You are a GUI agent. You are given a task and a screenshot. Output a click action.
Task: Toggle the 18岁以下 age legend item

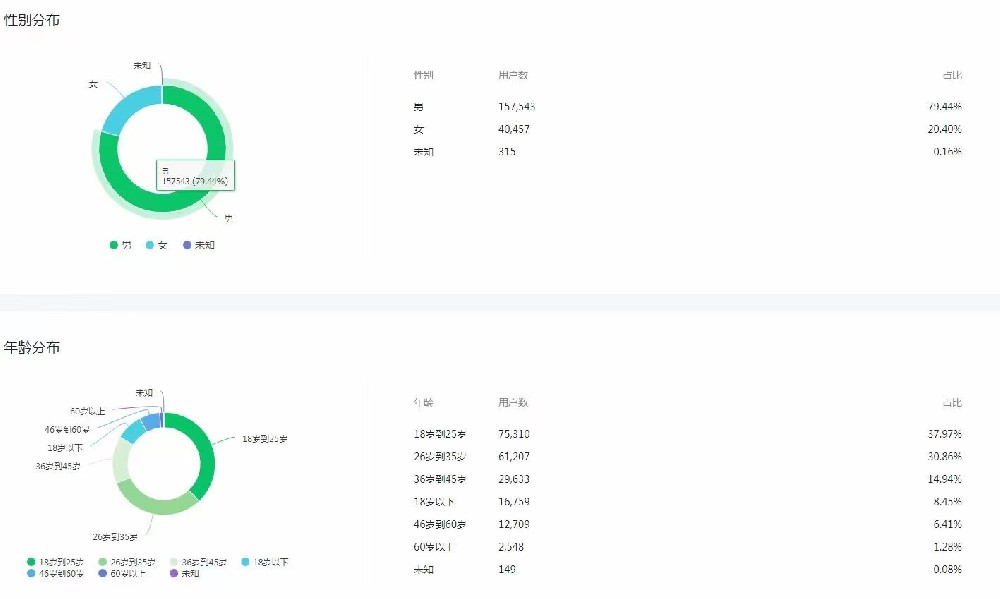[265, 562]
